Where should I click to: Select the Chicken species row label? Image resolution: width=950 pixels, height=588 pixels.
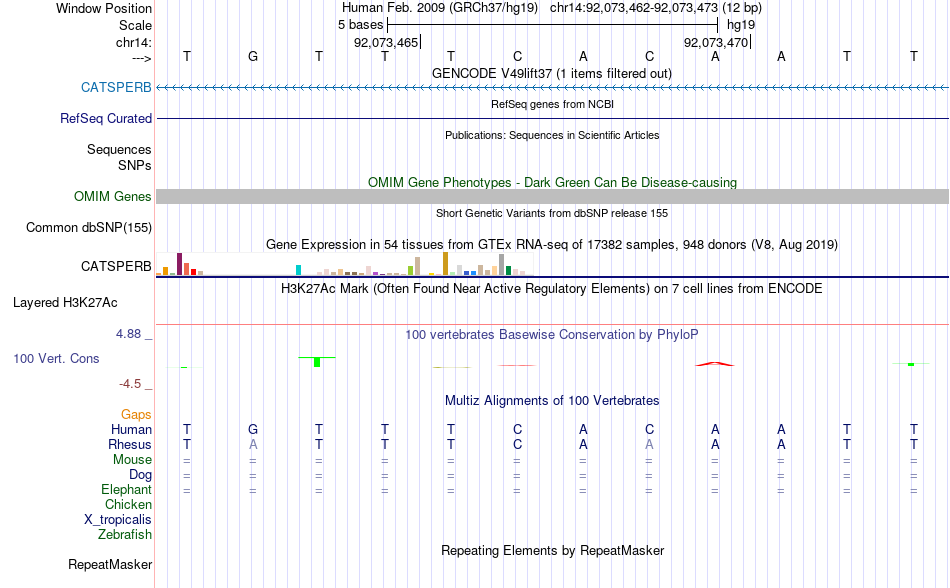point(128,504)
